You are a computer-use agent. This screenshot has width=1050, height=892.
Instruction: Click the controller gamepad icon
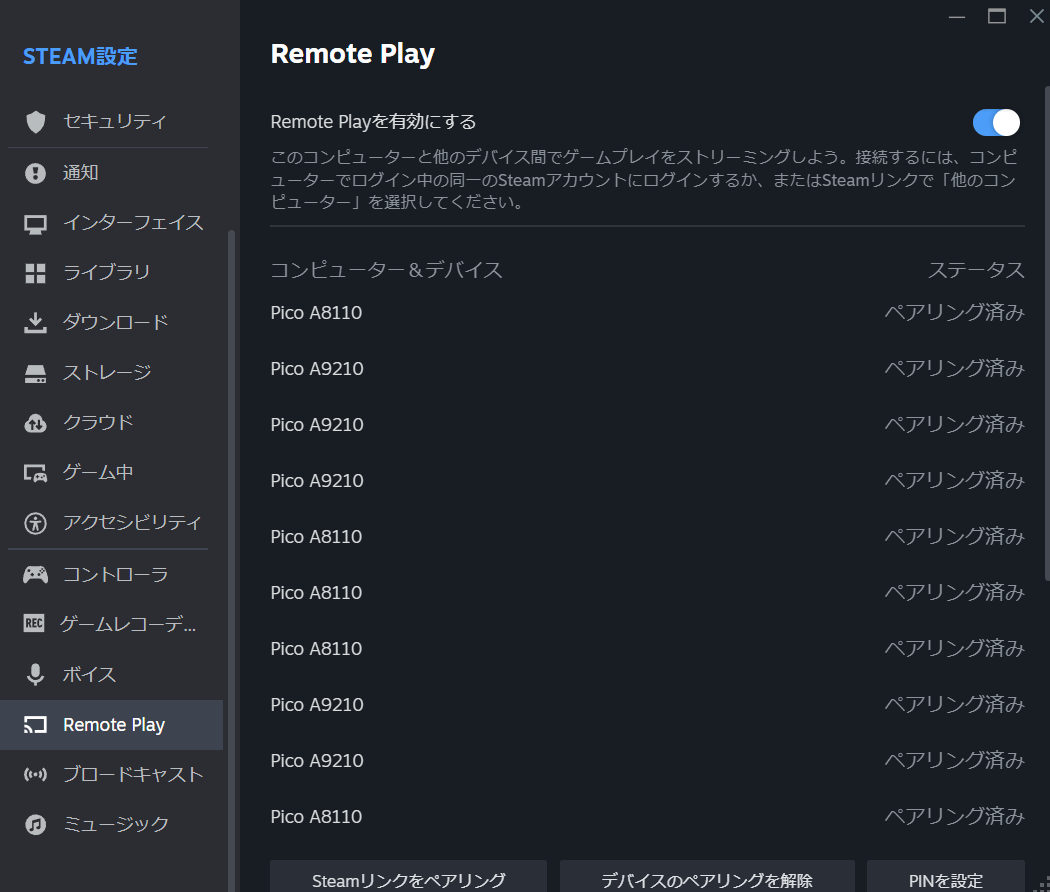pyautogui.click(x=36, y=575)
